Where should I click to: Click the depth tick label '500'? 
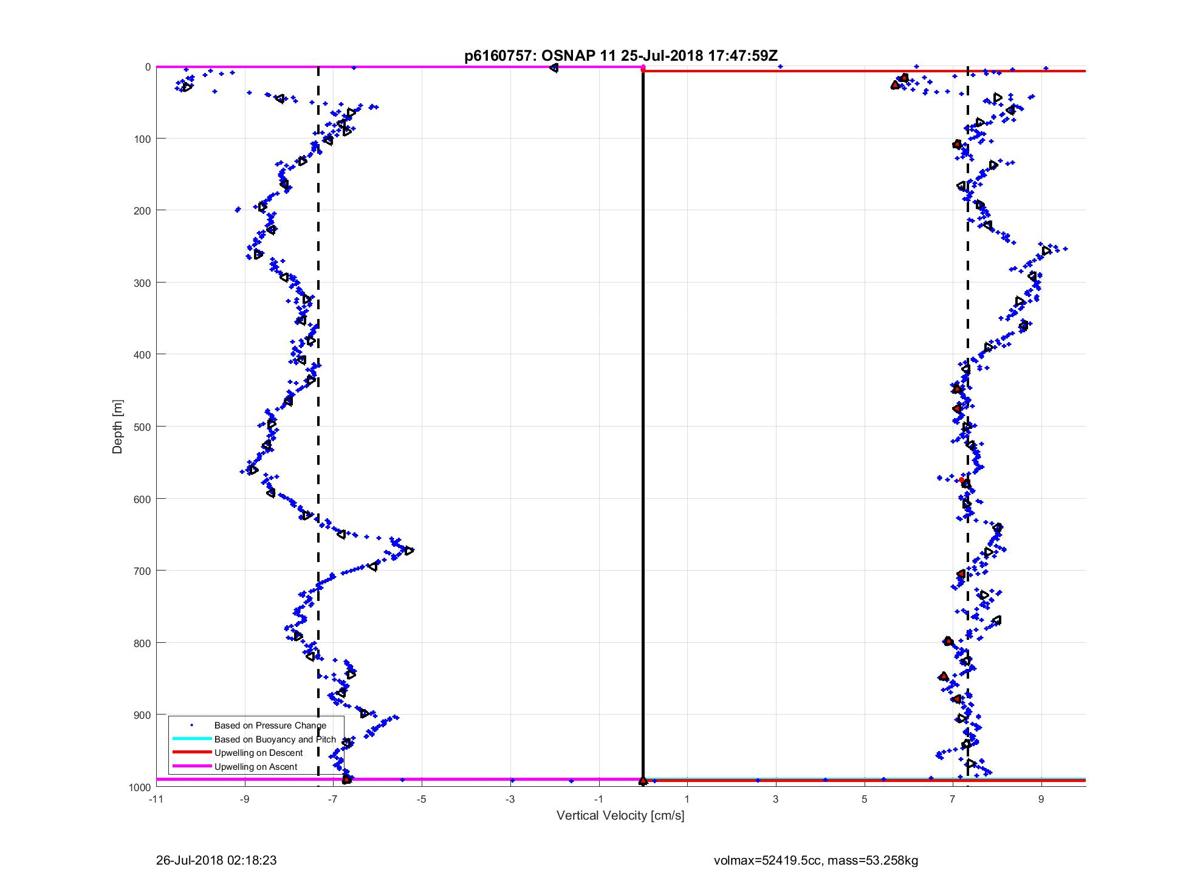coord(143,426)
